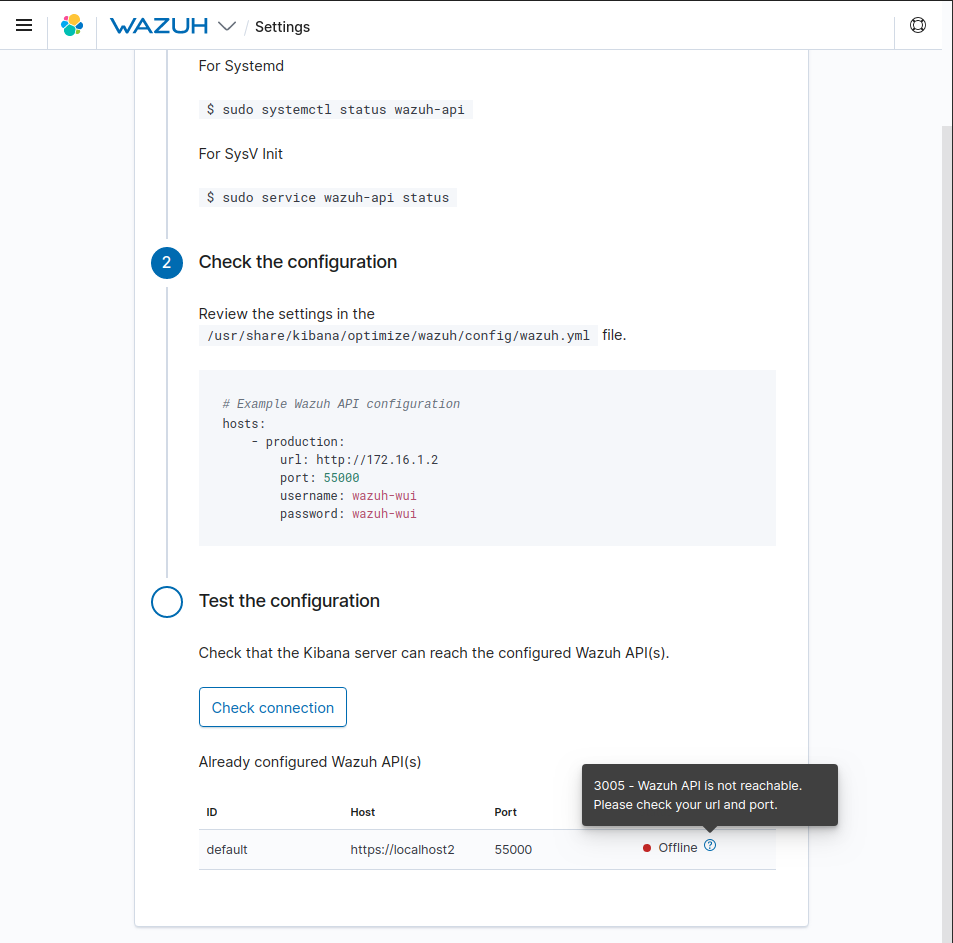Viewport: 953px width, 943px height.
Task: Select the numbered circle for step 2
Action: click(x=167, y=262)
